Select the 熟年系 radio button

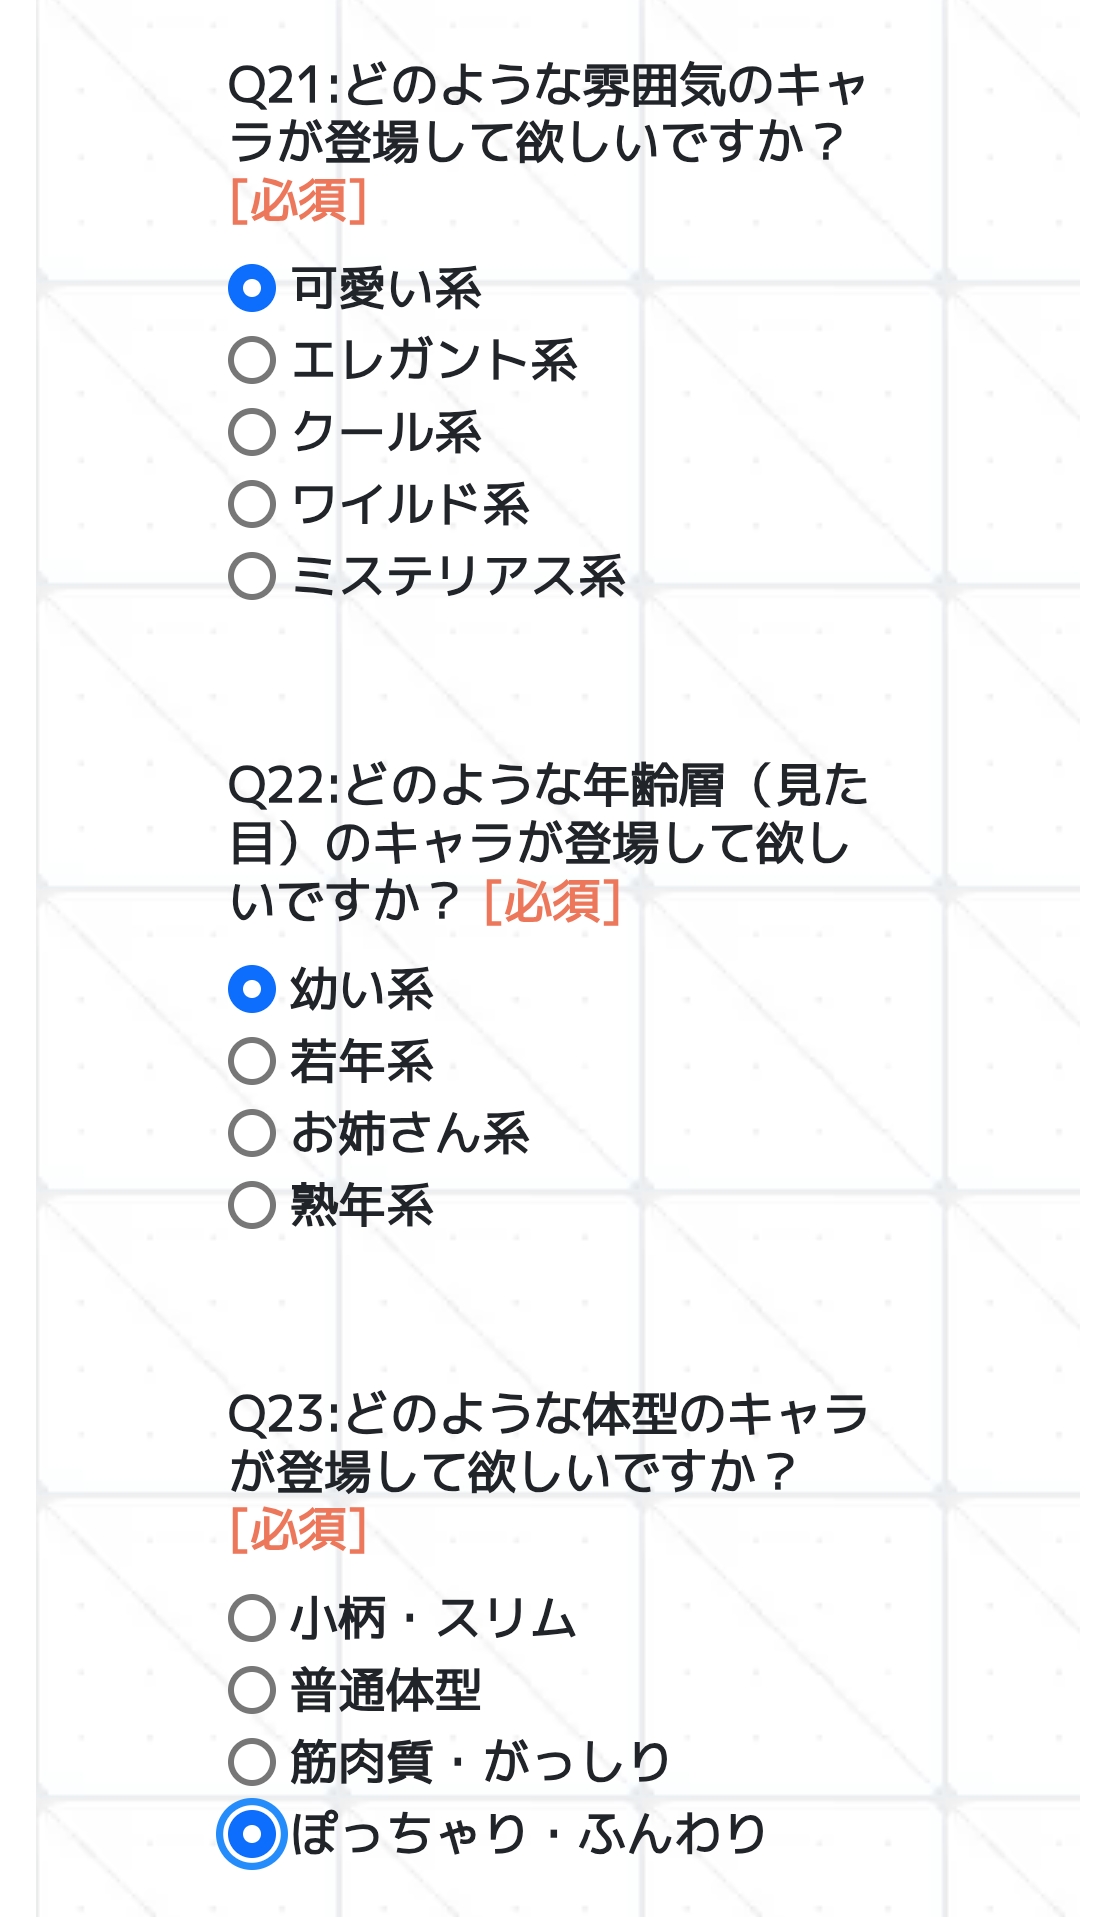coord(252,1205)
